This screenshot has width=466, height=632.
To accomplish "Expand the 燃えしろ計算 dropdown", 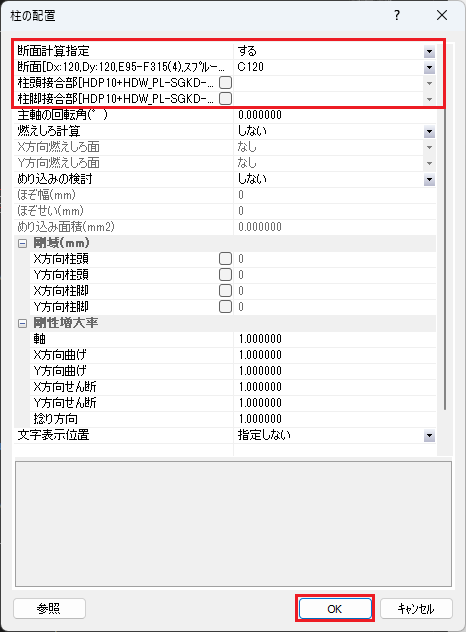I will tap(429, 131).
